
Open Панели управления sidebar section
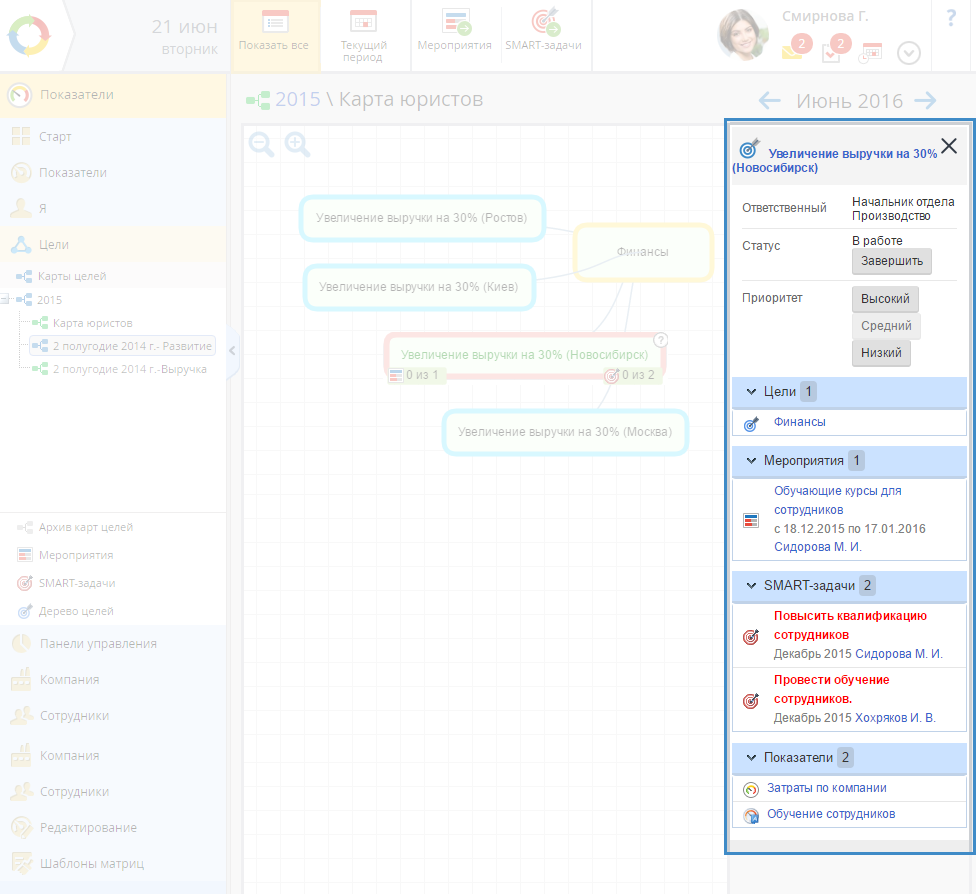[113, 644]
